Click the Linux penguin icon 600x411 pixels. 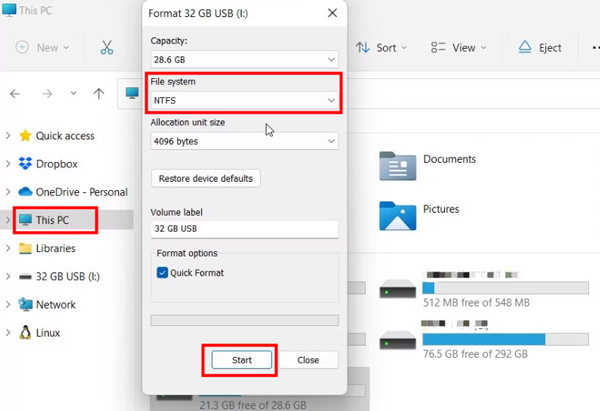pyautogui.click(x=25, y=333)
